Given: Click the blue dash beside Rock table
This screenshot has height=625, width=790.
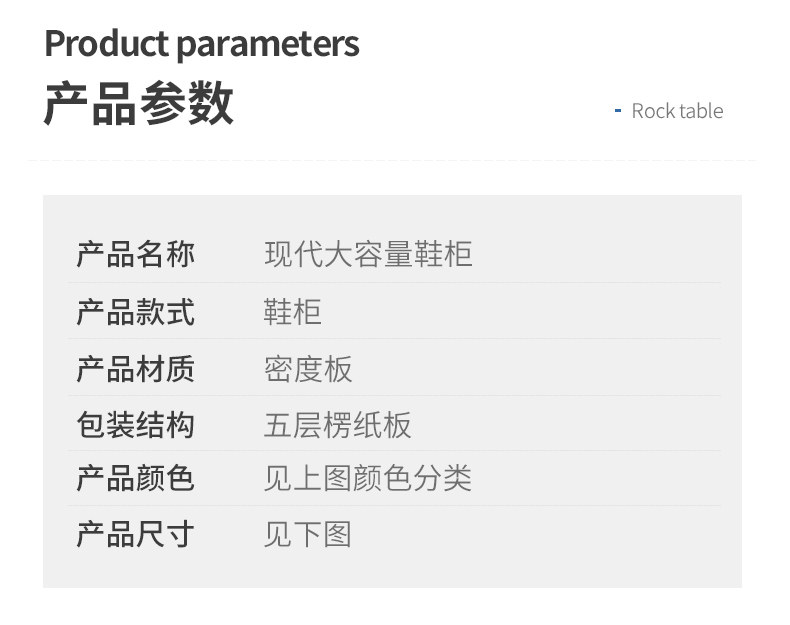Looking at the screenshot, I should click(x=617, y=110).
